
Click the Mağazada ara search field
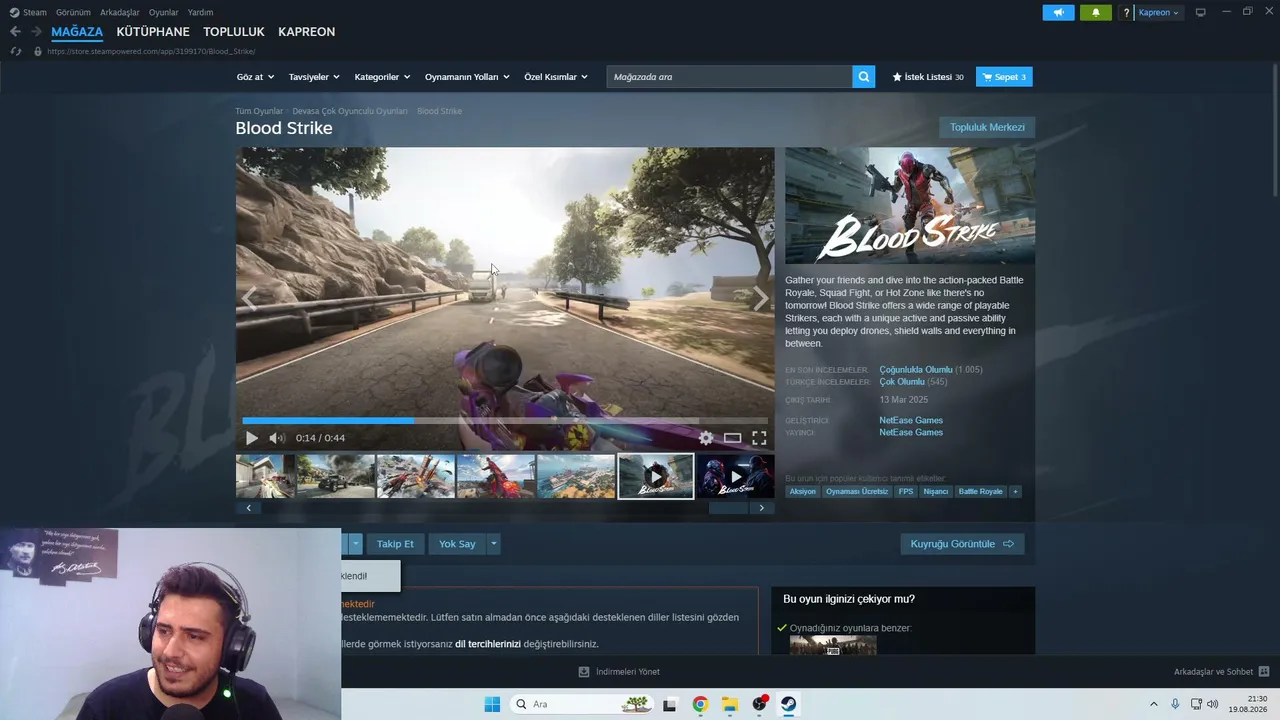pos(729,77)
